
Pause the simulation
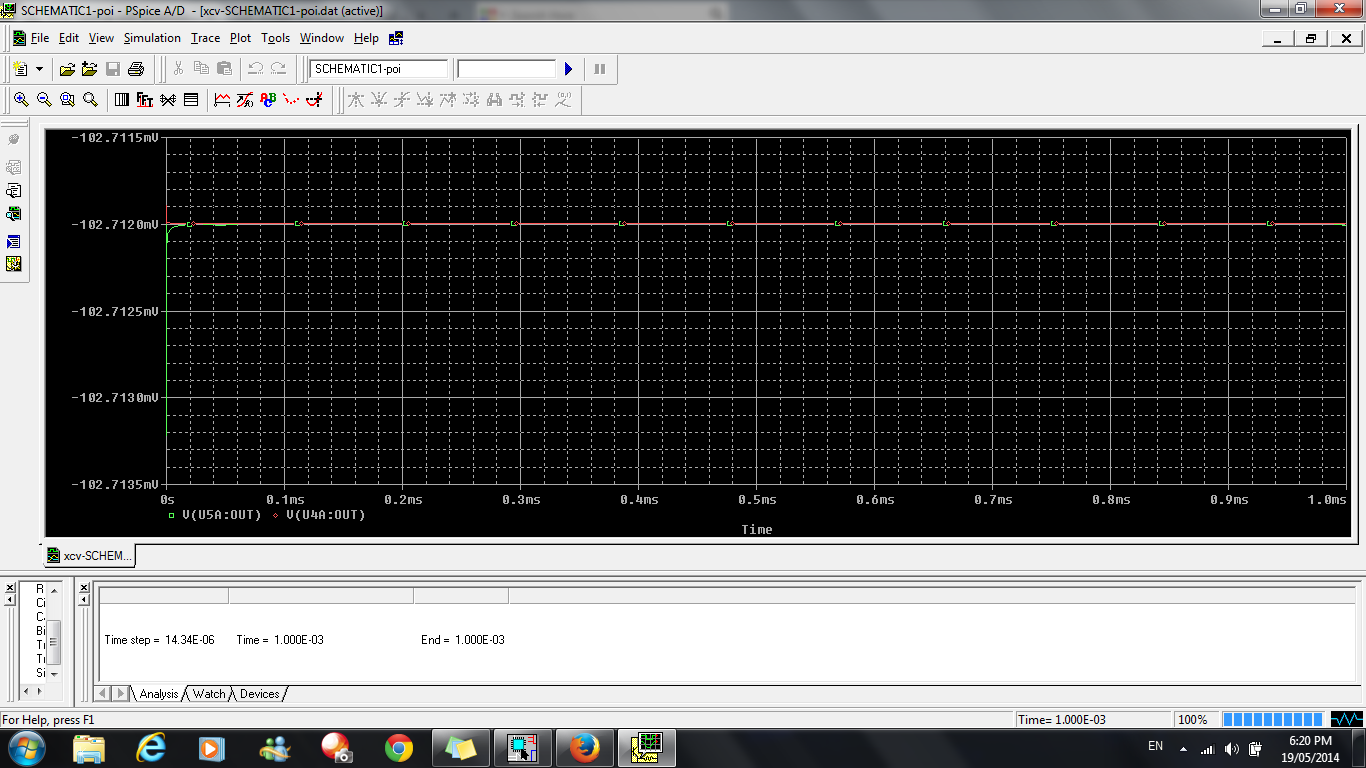[x=600, y=69]
